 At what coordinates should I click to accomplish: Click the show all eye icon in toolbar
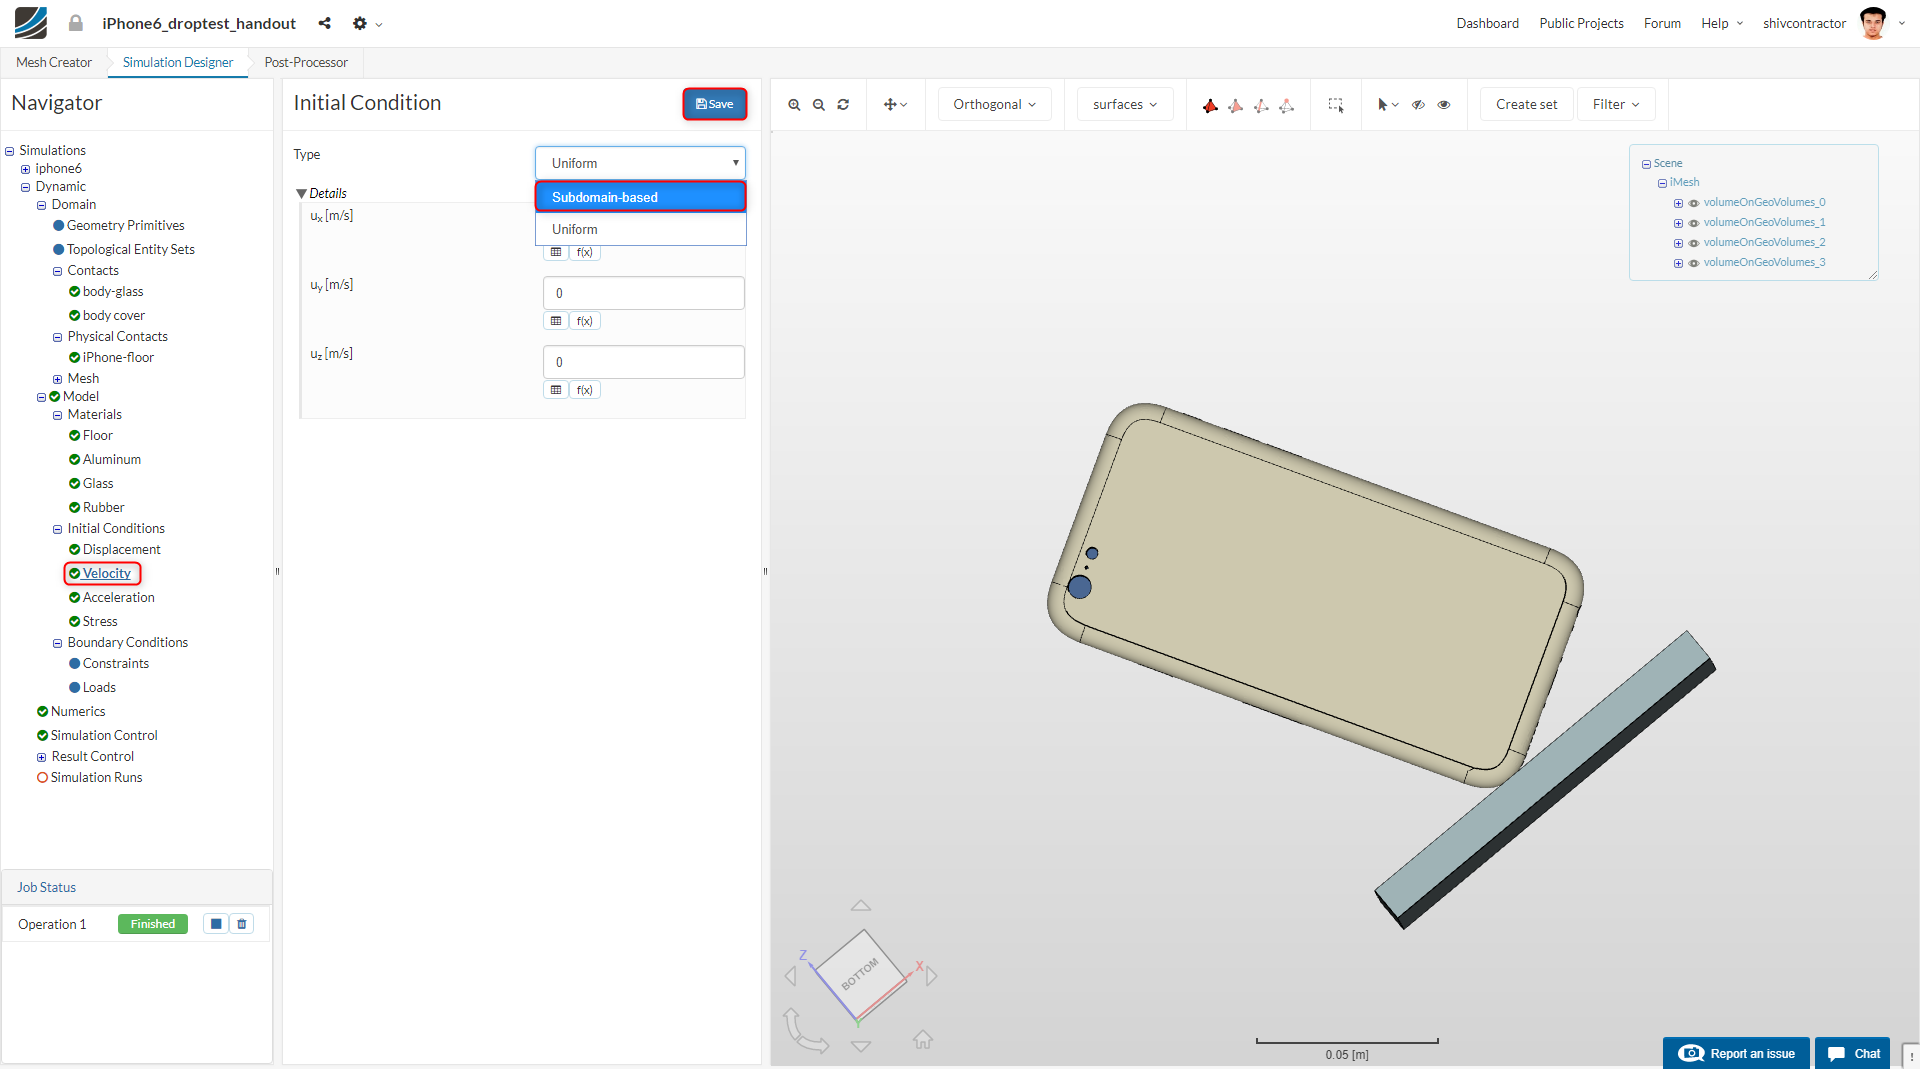pyautogui.click(x=1444, y=105)
